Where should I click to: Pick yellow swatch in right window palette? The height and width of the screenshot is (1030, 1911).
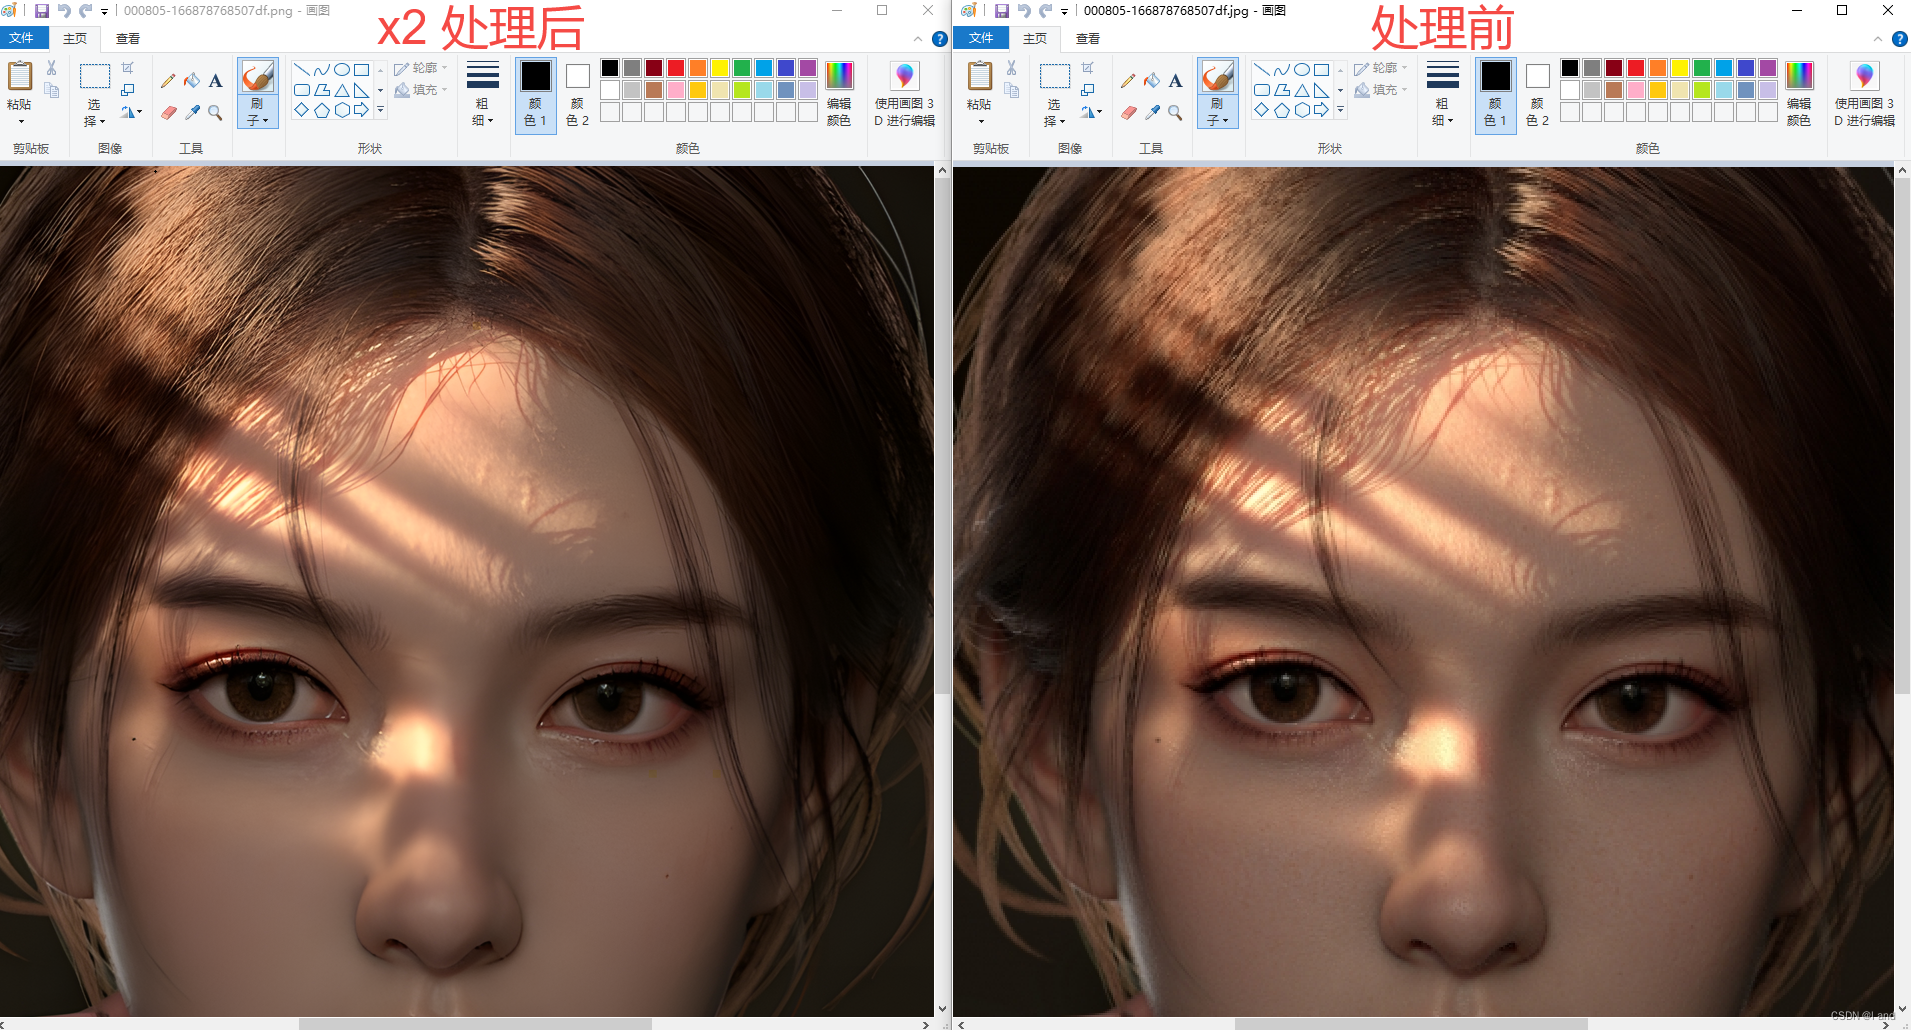(x=1680, y=68)
